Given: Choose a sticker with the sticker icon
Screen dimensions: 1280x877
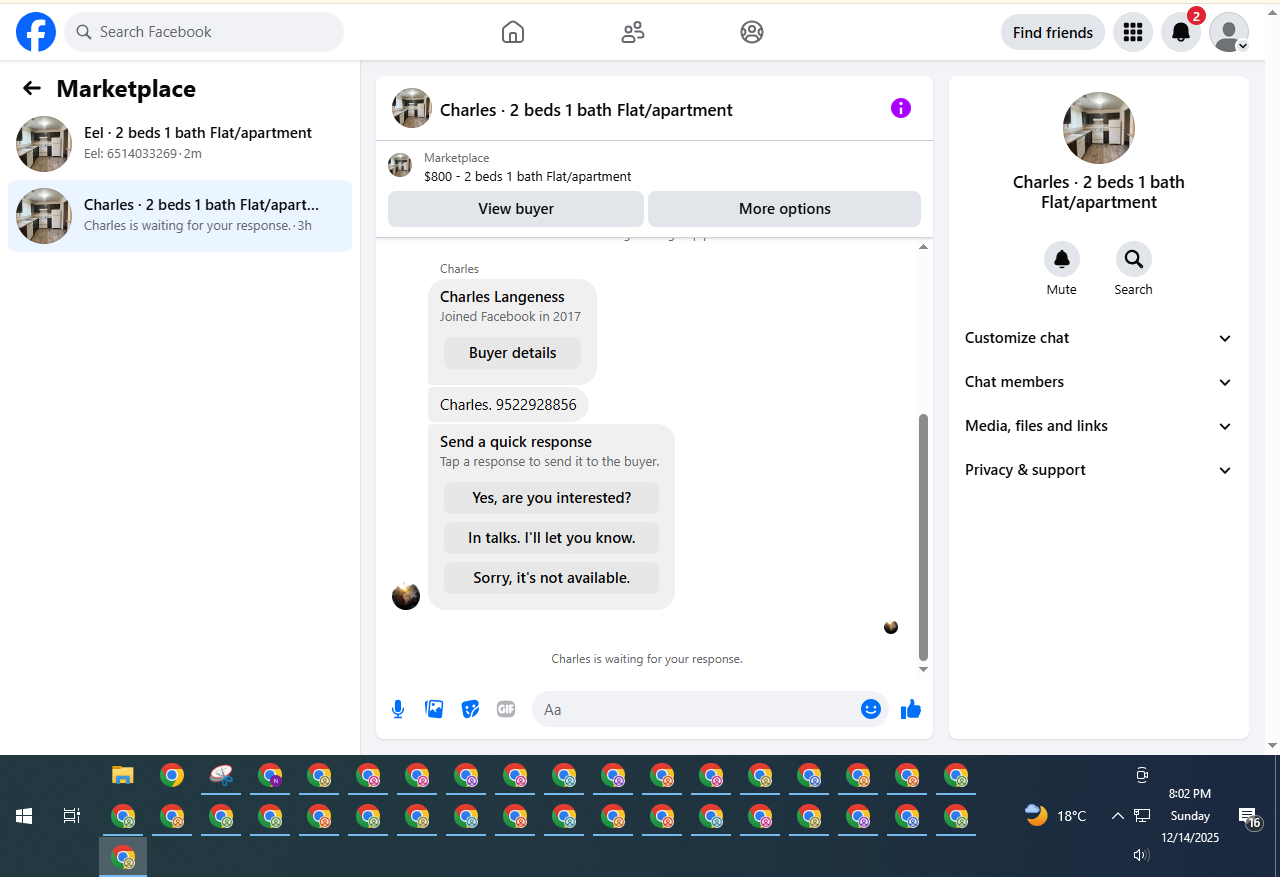Looking at the screenshot, I should pos(470,709).
